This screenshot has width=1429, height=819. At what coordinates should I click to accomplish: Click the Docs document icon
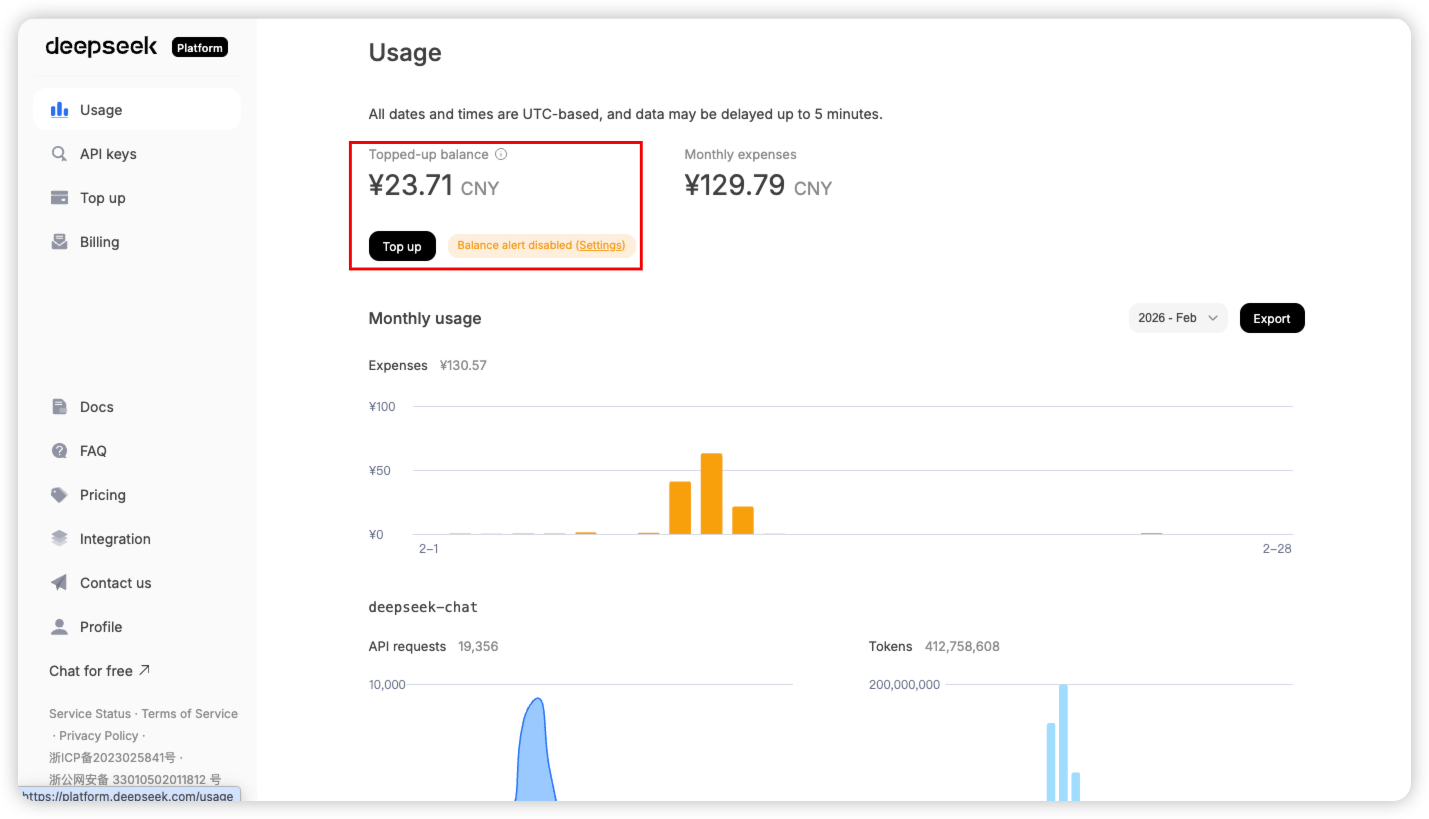(x=60, y=407)
